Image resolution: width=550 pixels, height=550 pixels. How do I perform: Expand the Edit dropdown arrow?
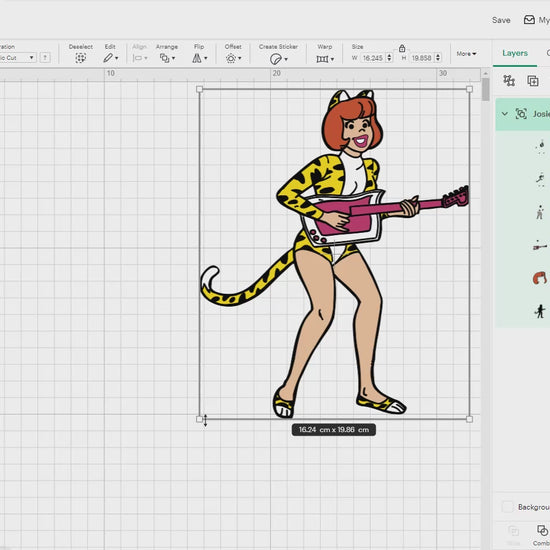click(x=116, y=58)
